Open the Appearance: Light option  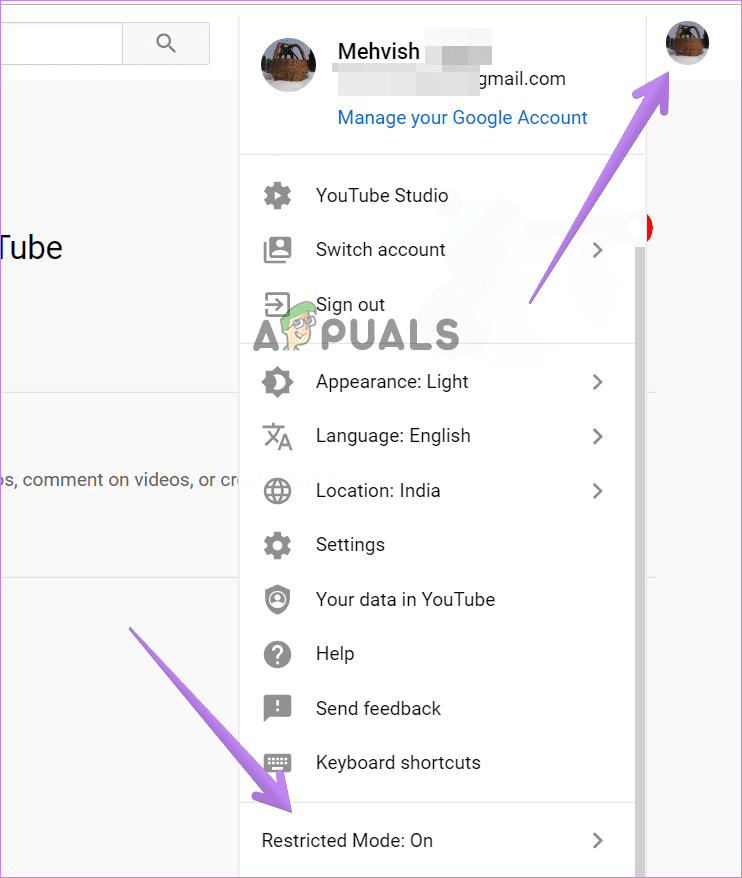tap(437, 382)
